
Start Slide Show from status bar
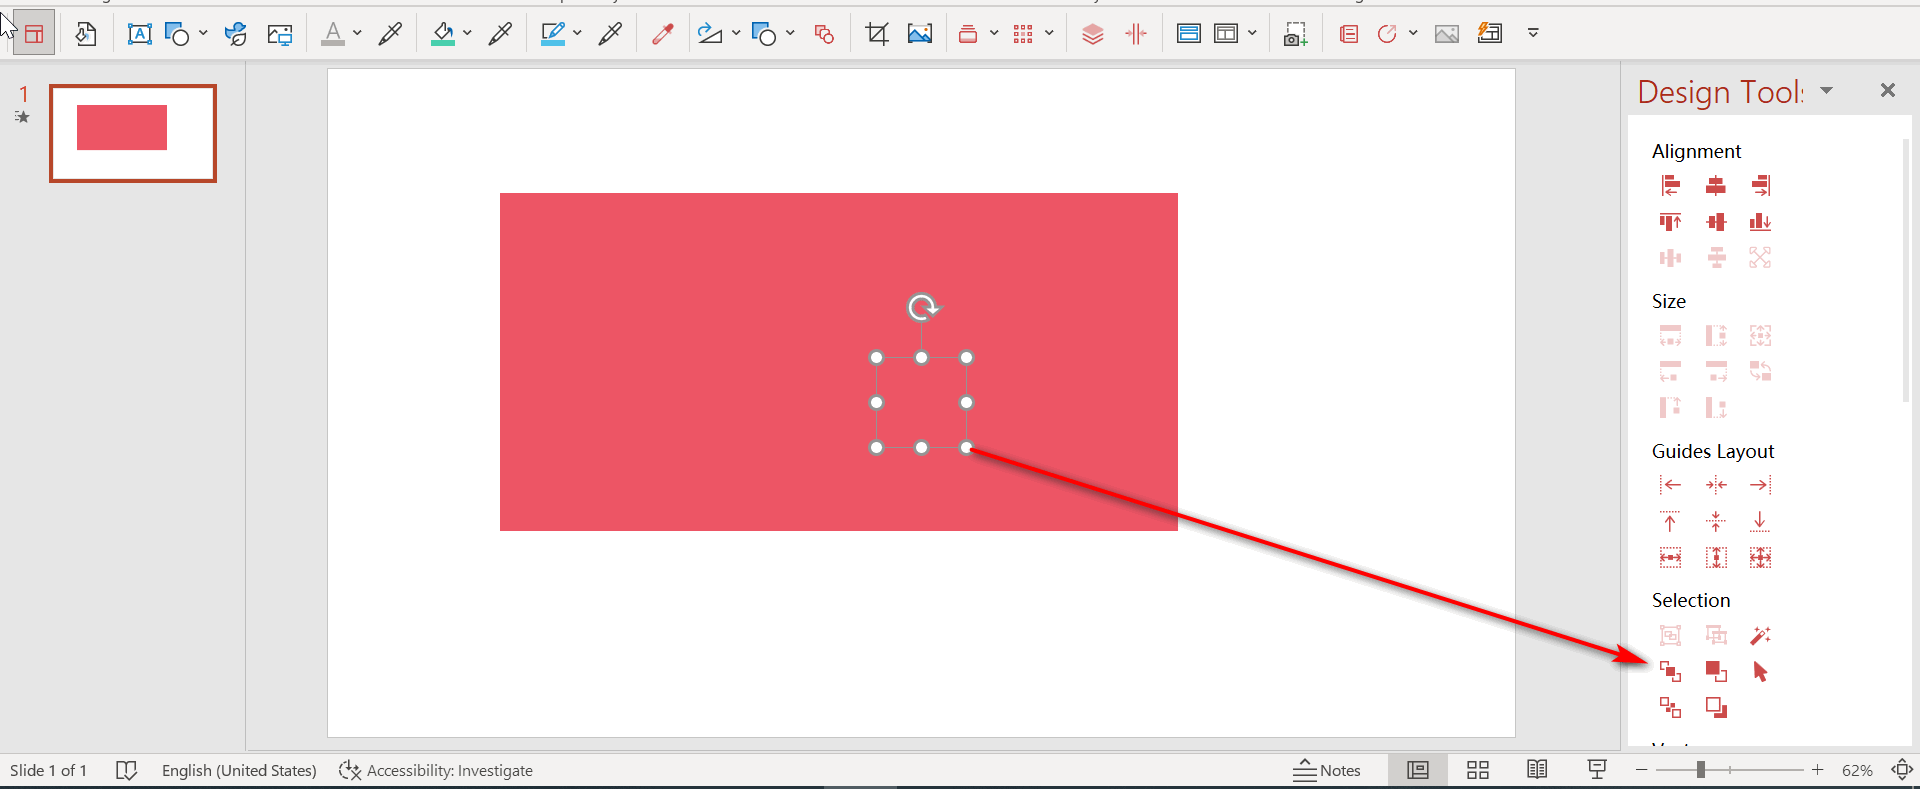1597,770
